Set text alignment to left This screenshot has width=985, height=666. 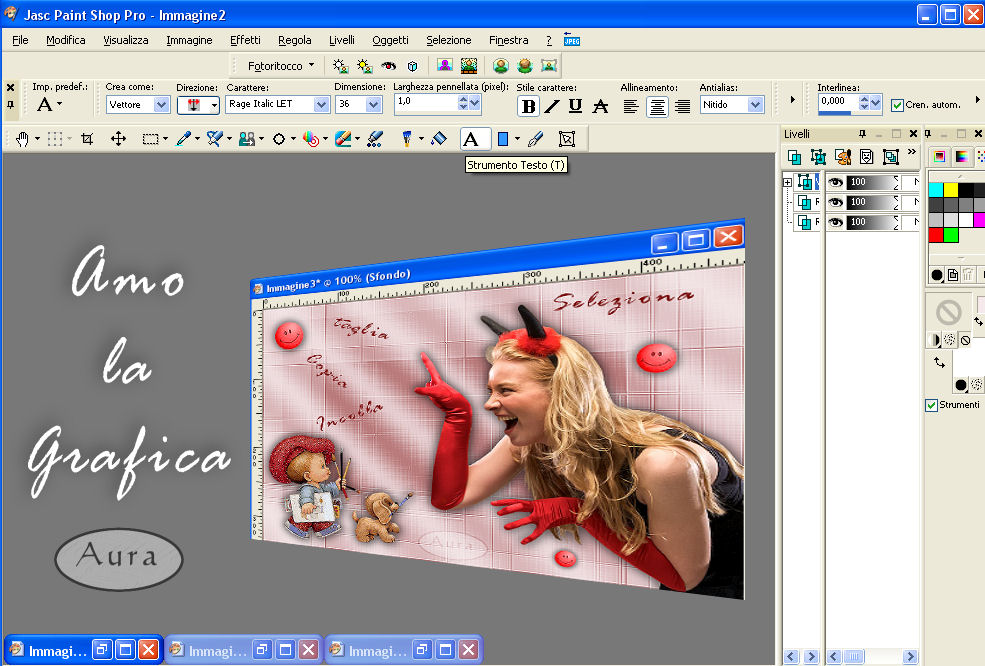[x=631, y=106]
